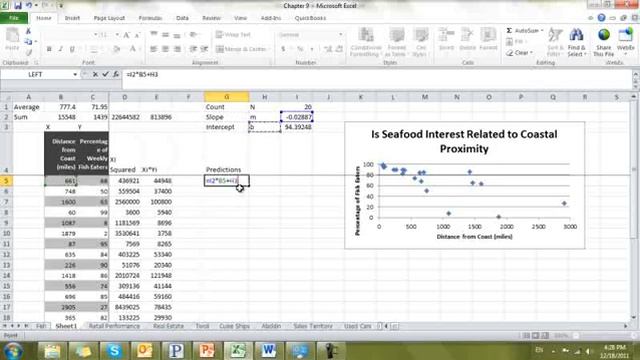Open the Real Estate sheet tab
The height and width of the screenshot is (360, 640).
click(x=168, y=326)
